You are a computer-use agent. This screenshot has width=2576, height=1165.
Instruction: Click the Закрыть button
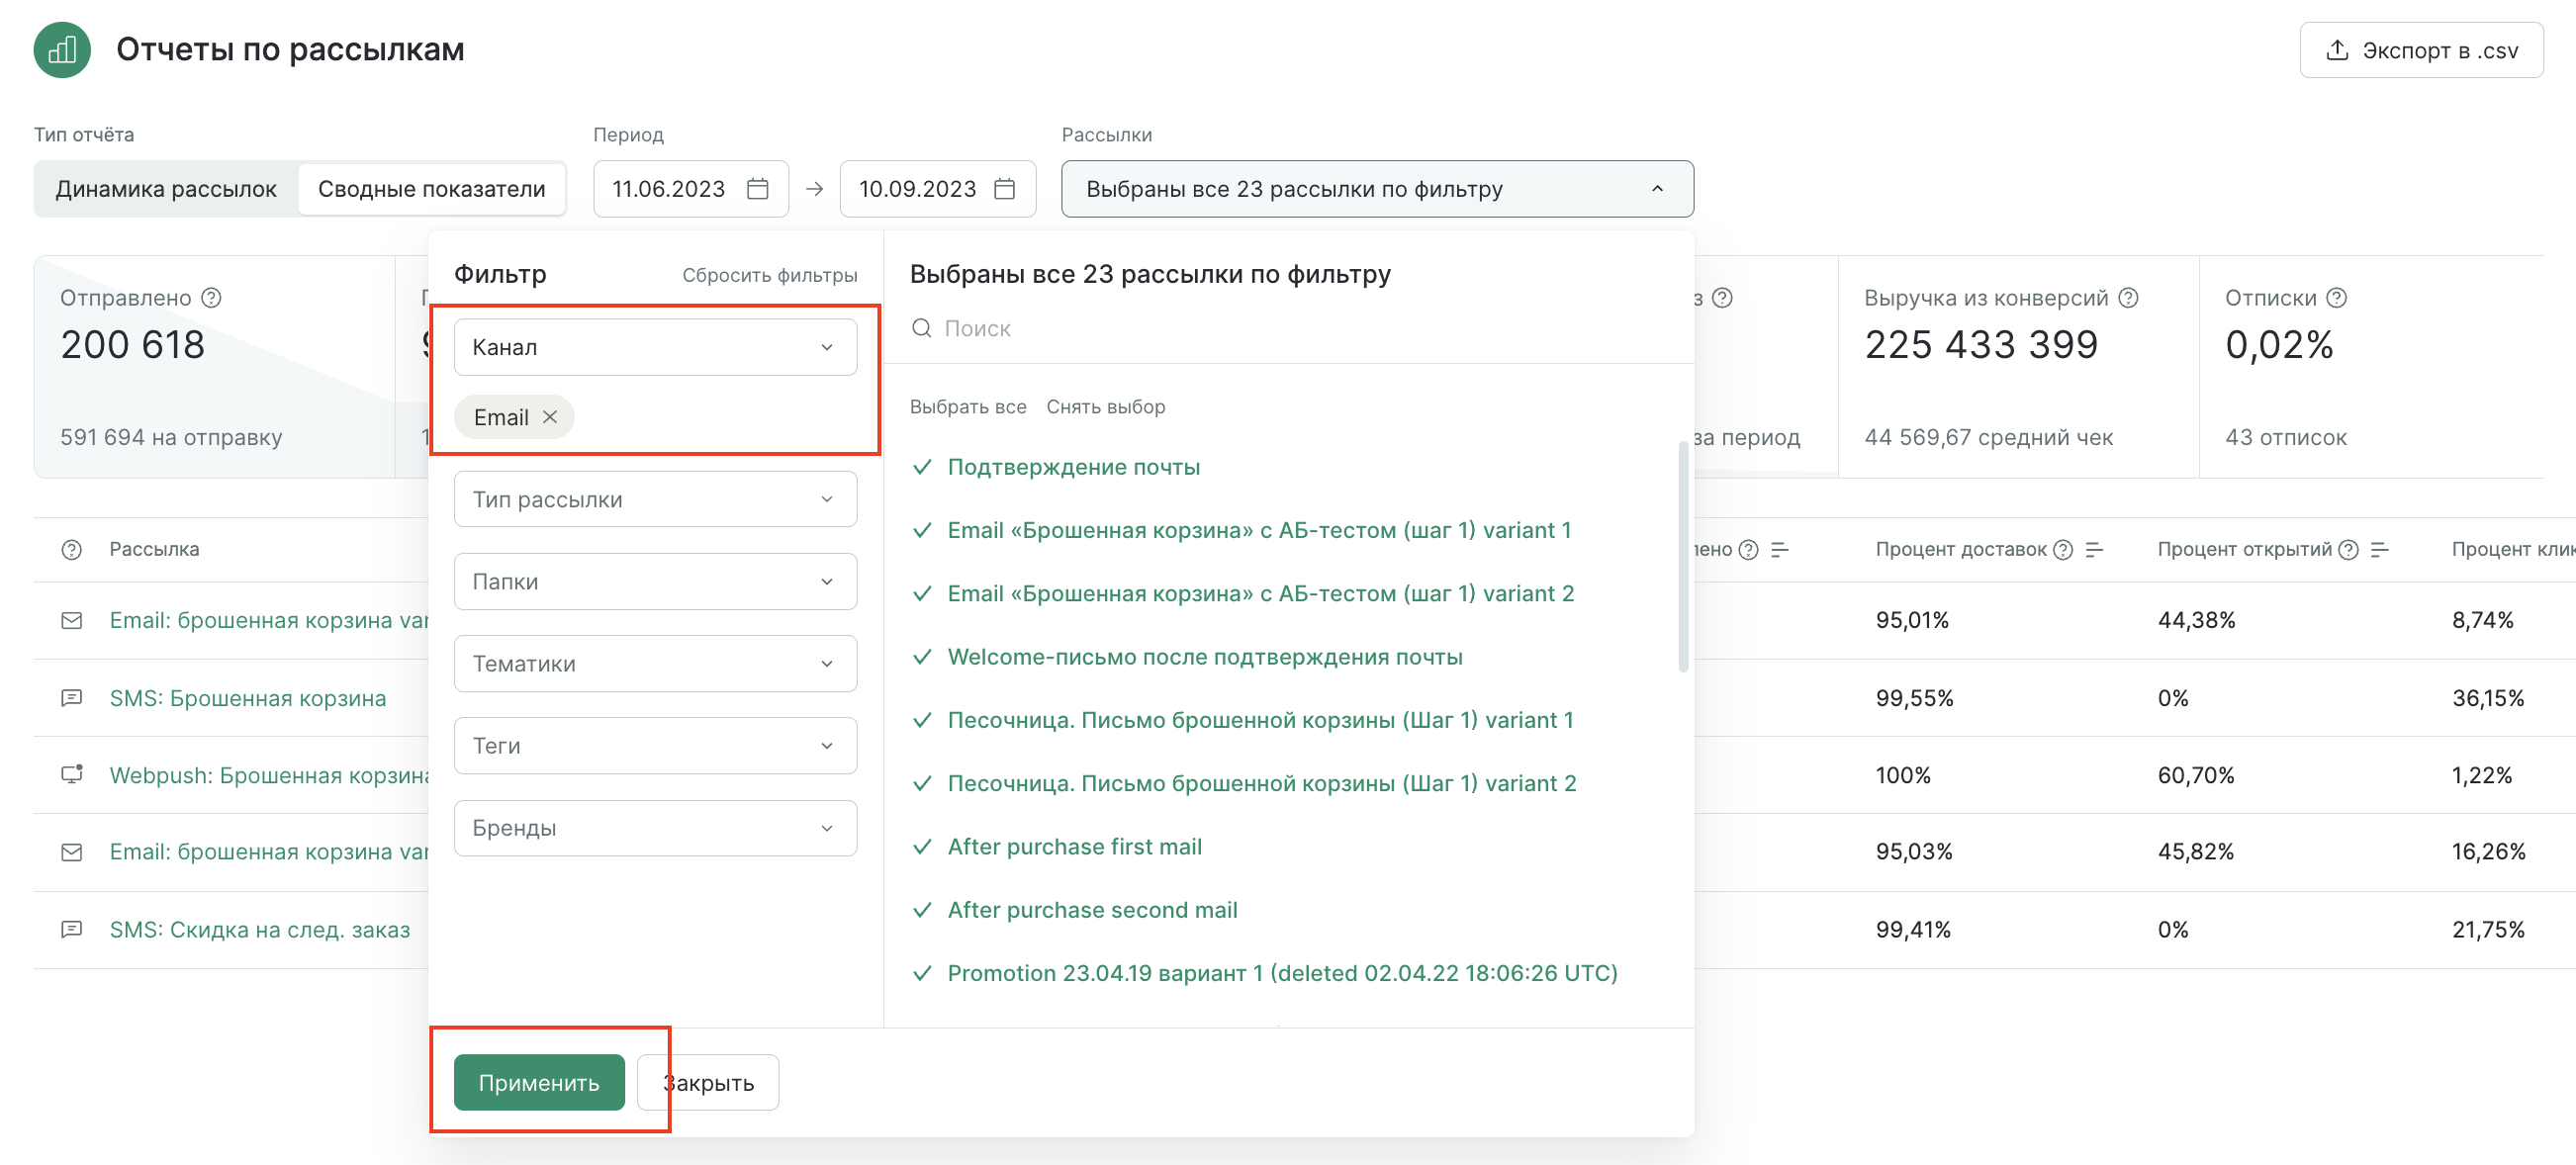point(708,1082)
